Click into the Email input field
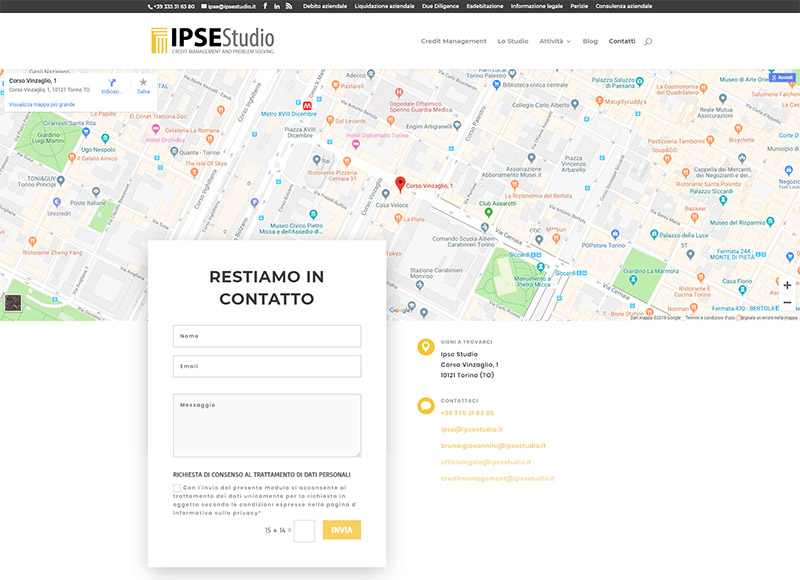The height and width of the screenshot is (580, 800). (x=267, y=366)
